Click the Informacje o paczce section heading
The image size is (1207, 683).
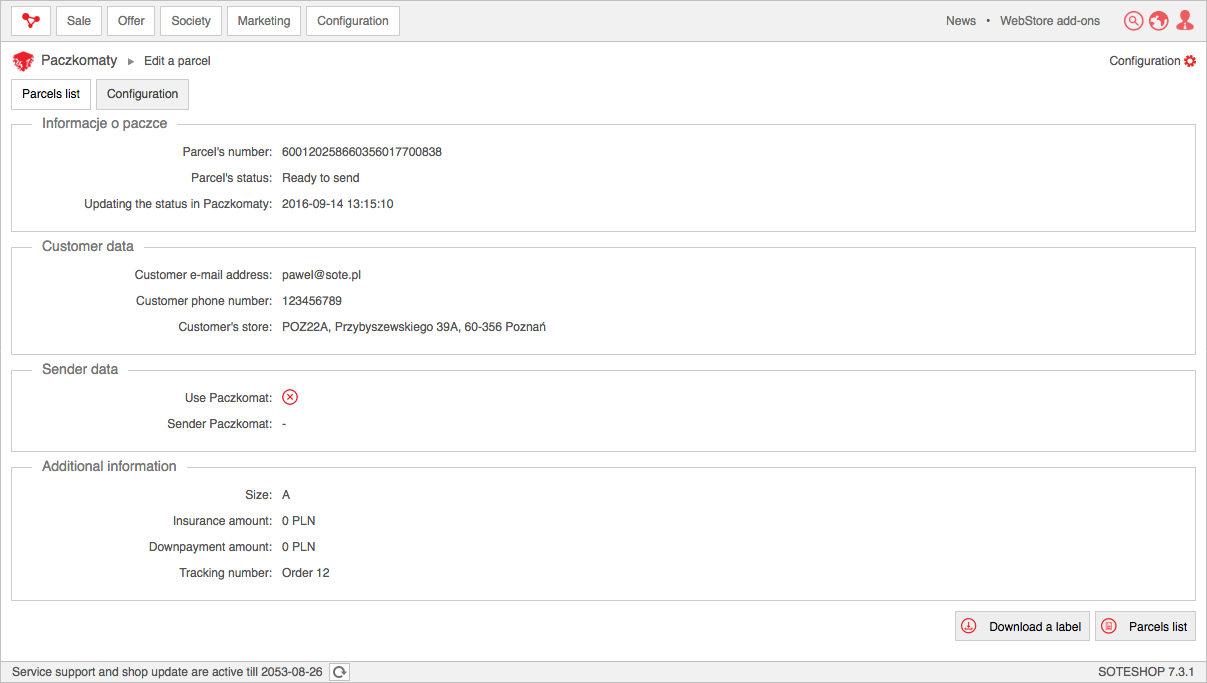[x=105, y=123]
